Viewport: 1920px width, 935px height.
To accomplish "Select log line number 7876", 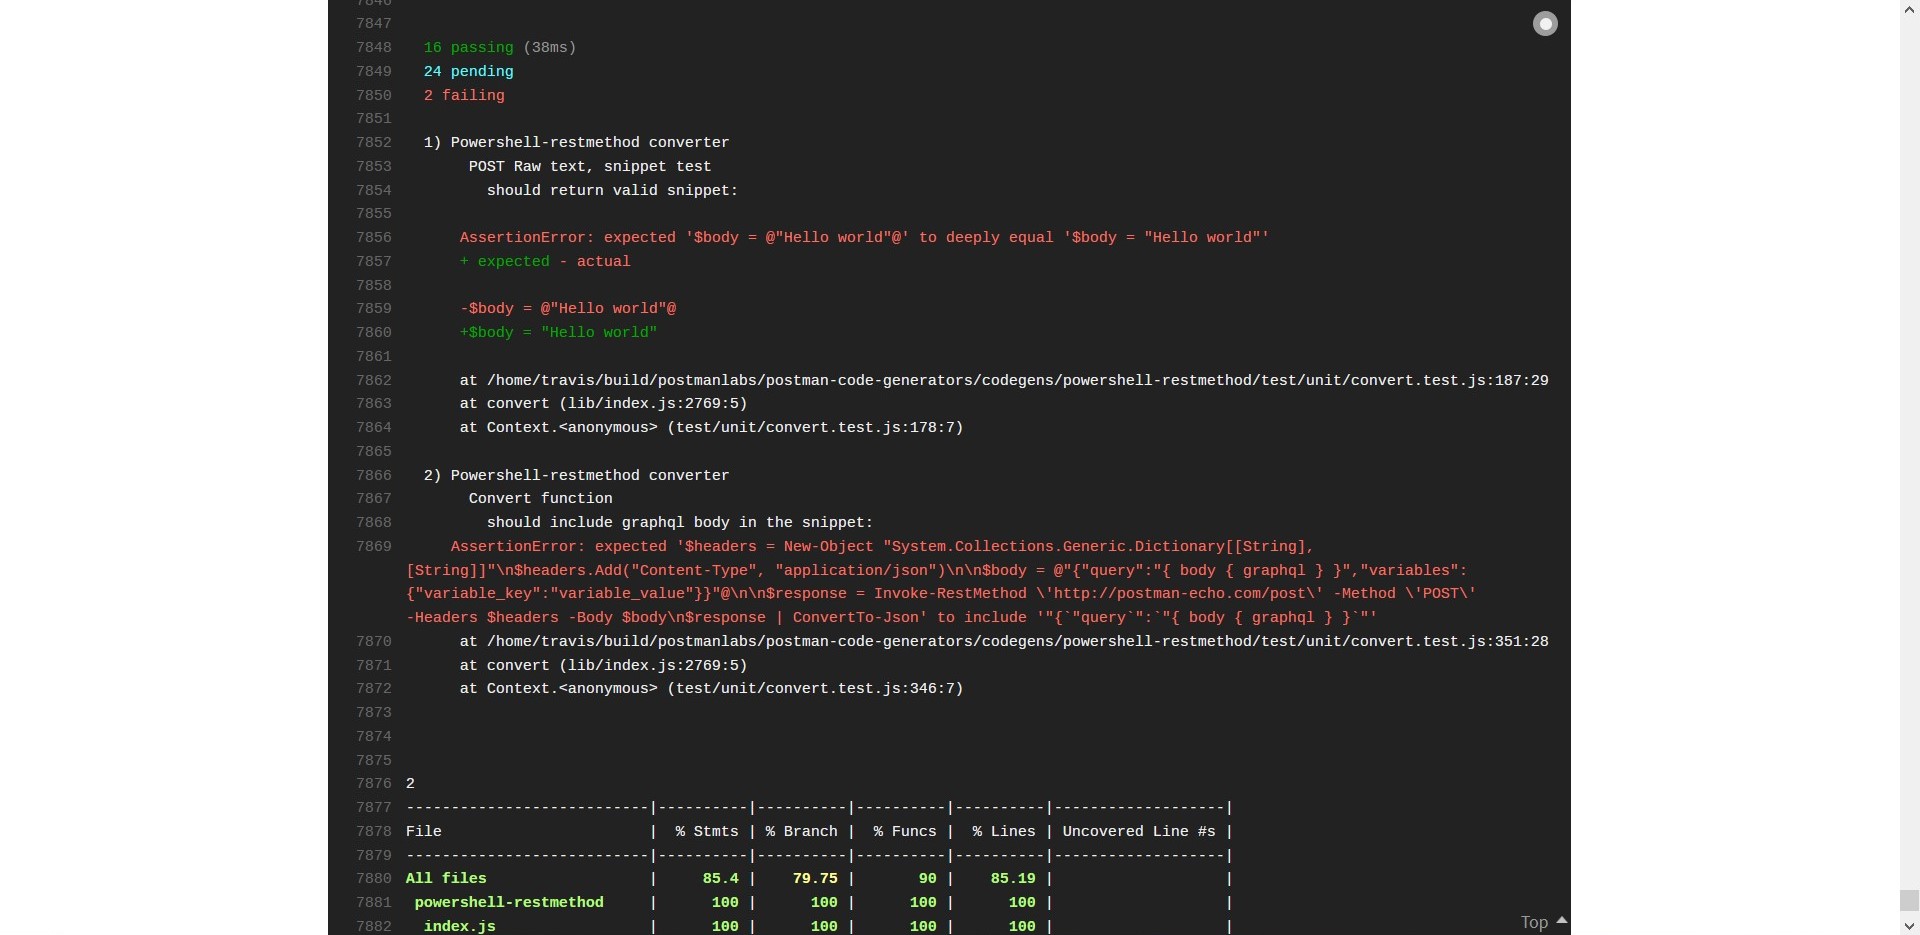I will pos(373,784).
